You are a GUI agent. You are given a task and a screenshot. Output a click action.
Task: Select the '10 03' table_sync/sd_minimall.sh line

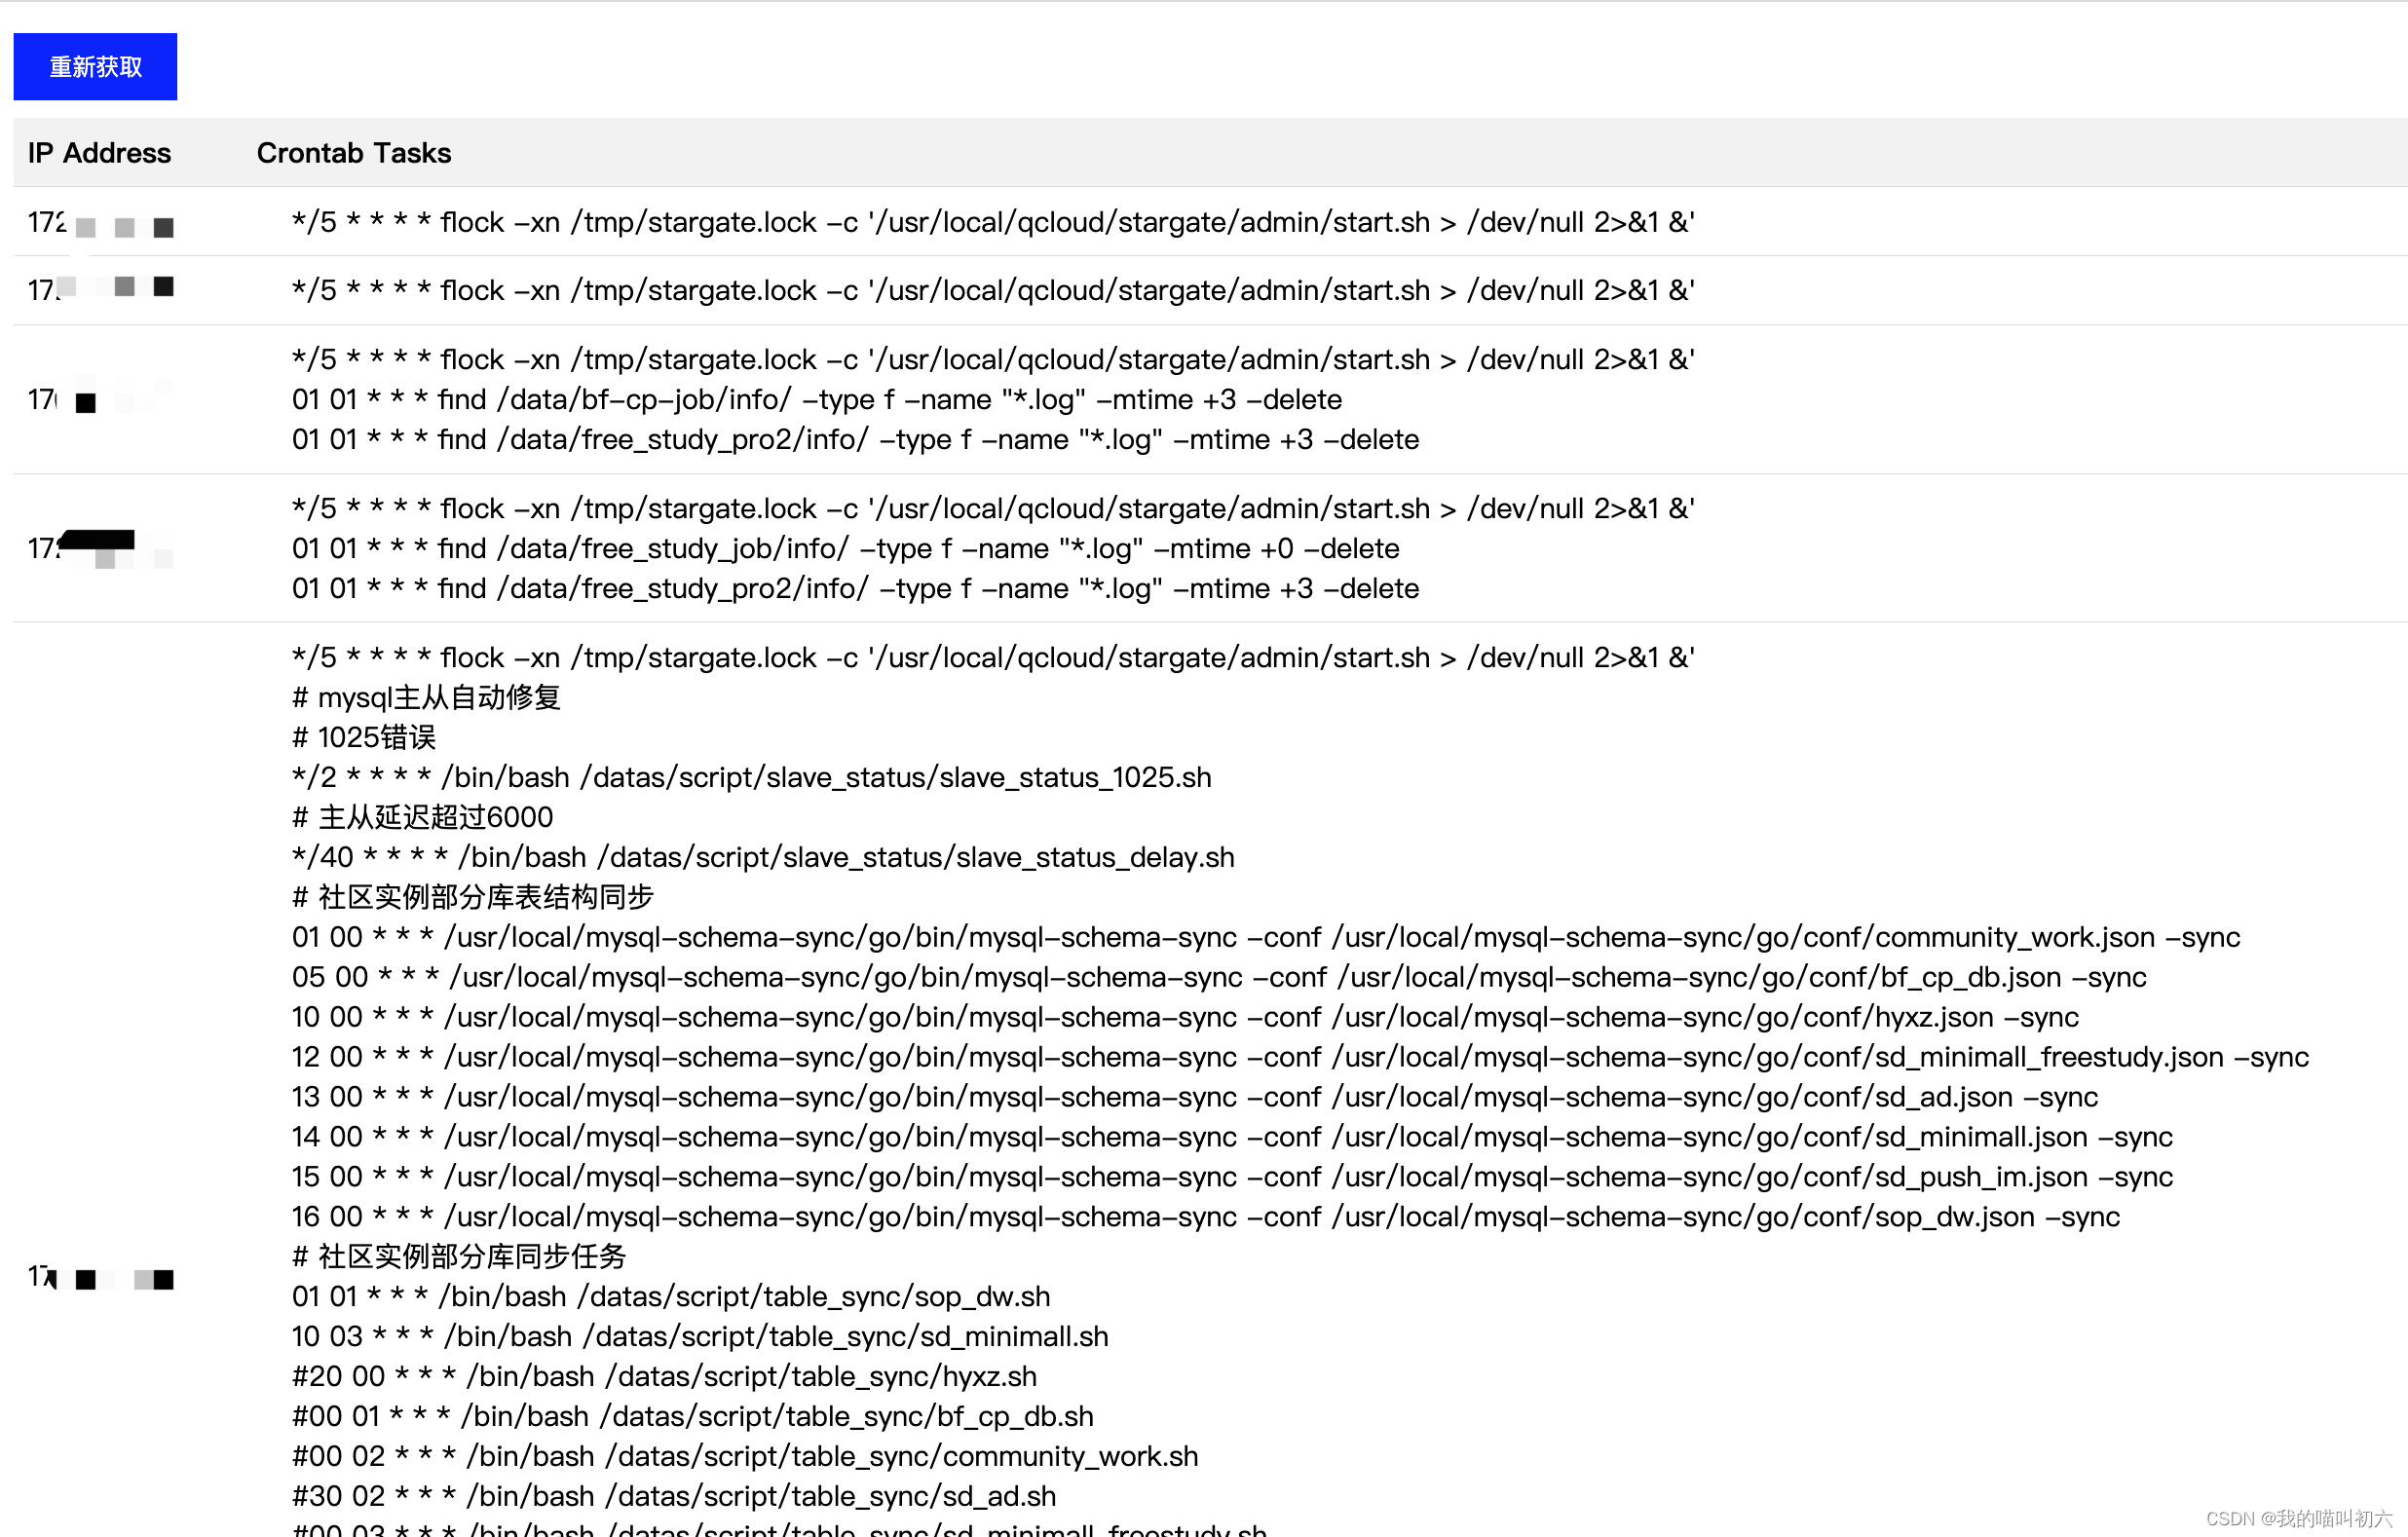click(x=700, y=1337)
